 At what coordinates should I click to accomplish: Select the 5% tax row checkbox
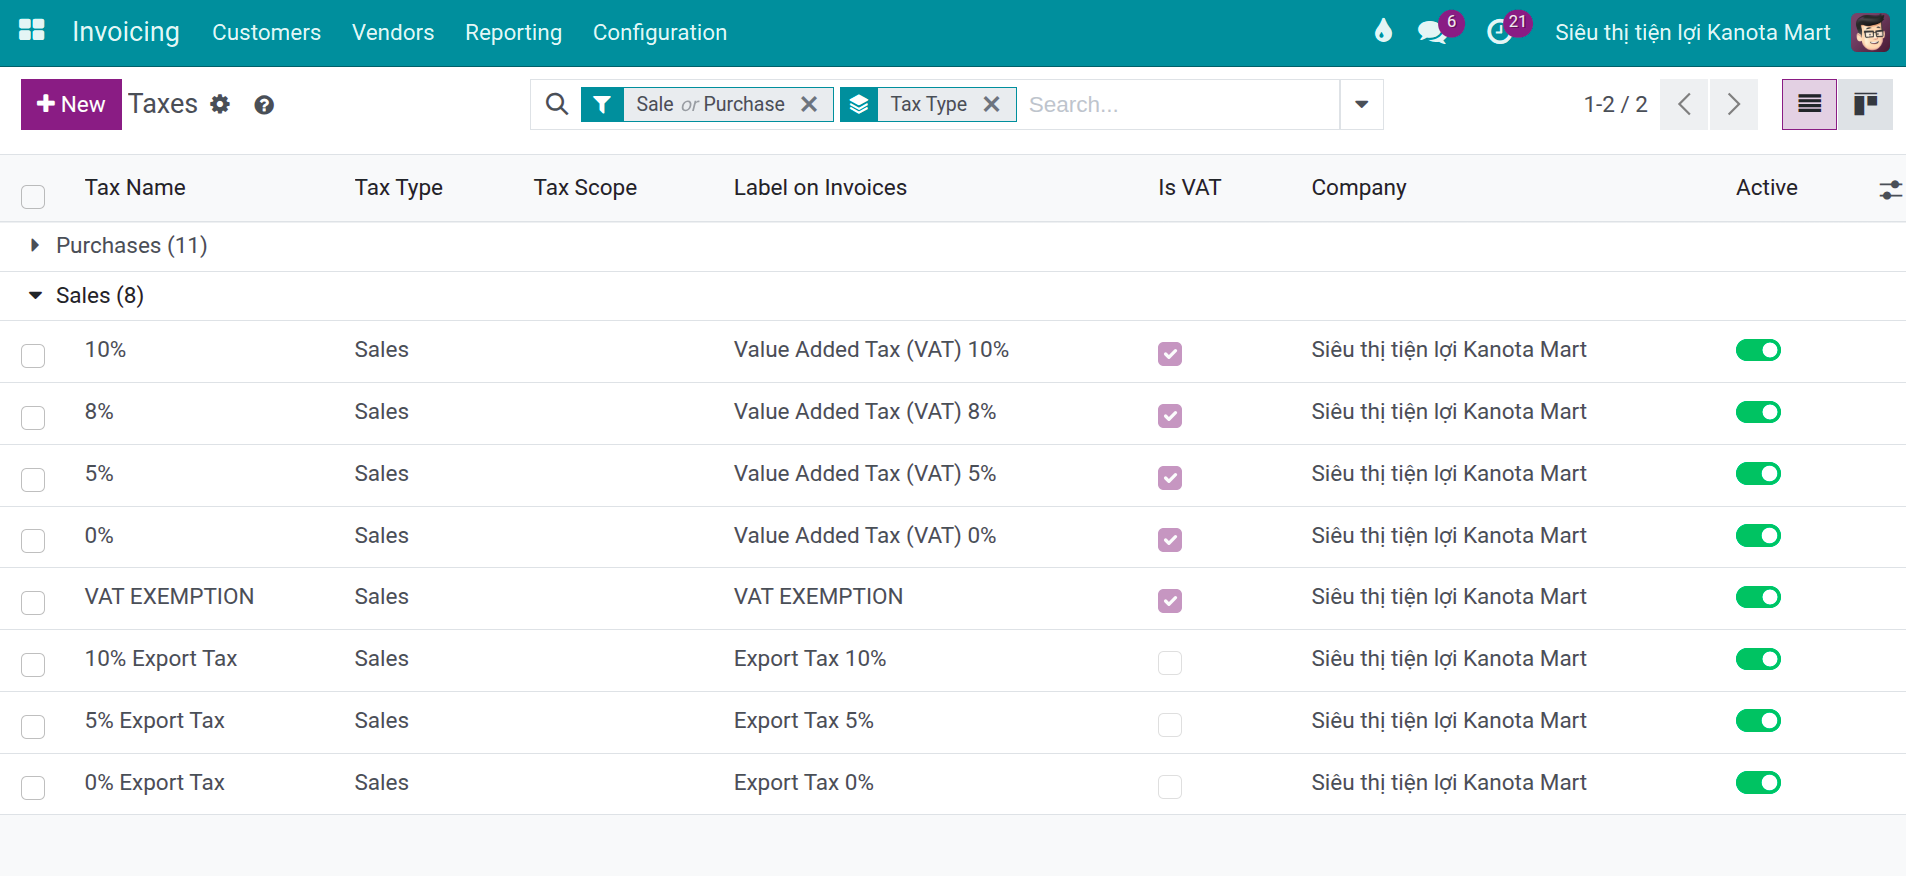33,479
